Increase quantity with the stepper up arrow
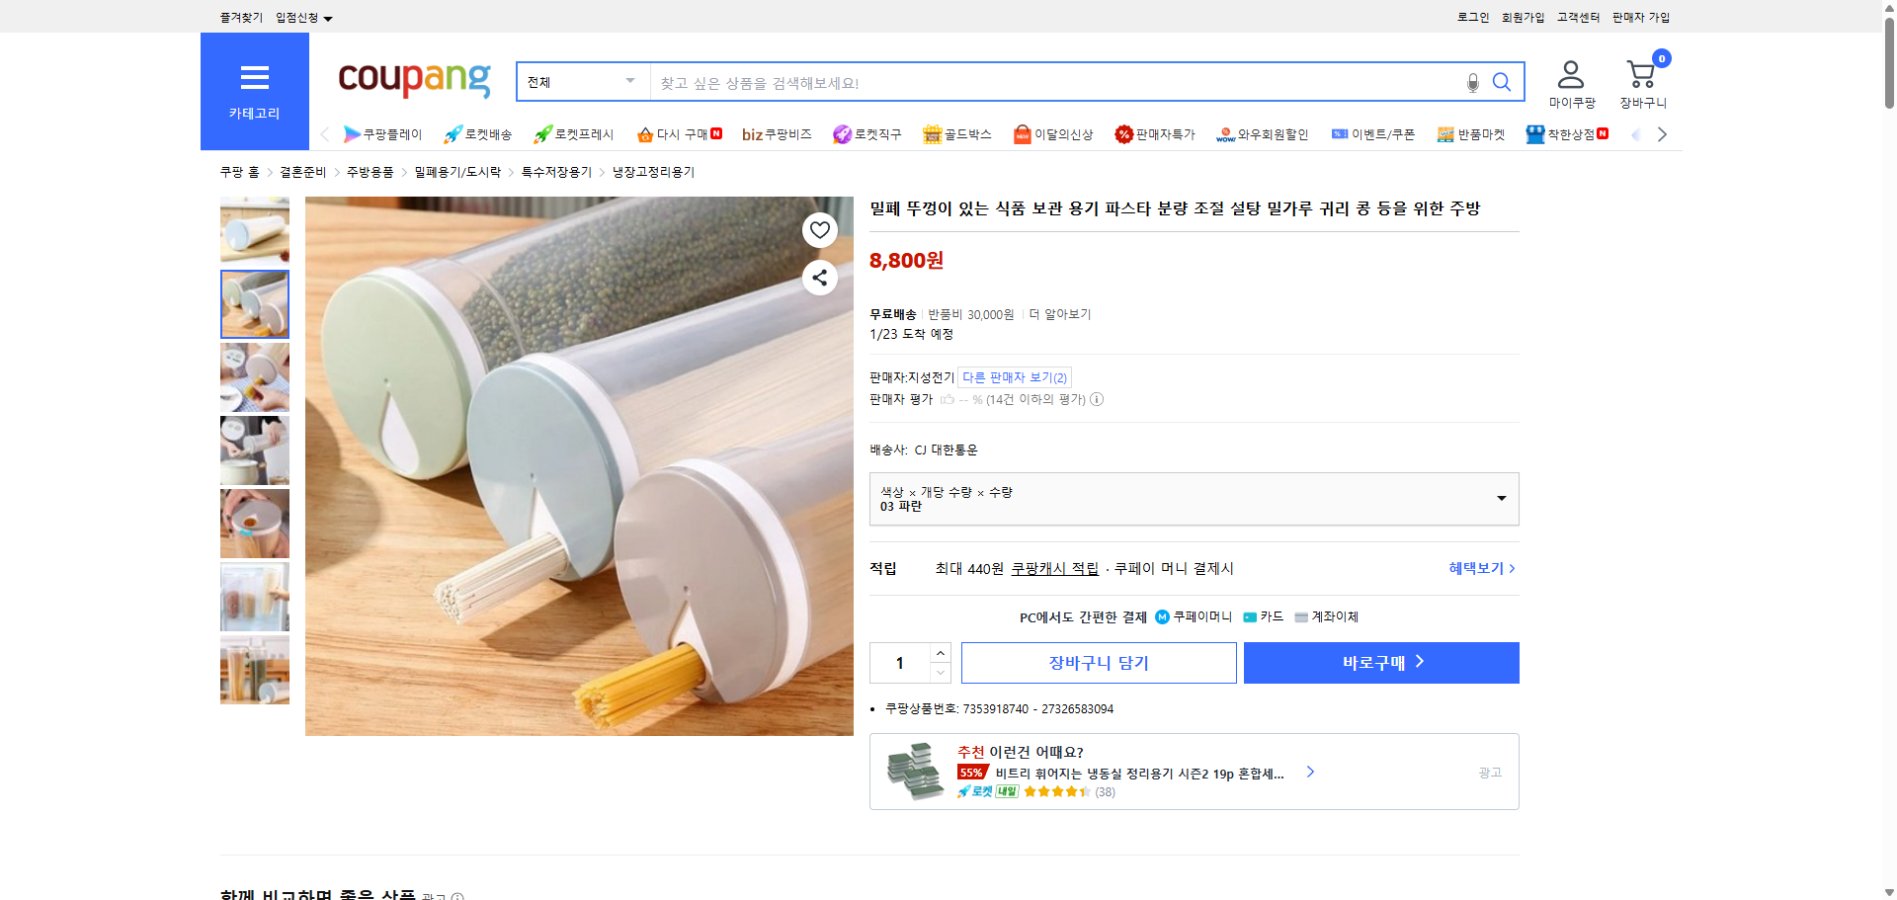Screen dimensions: 1897x900 click(x=938, y=655)
